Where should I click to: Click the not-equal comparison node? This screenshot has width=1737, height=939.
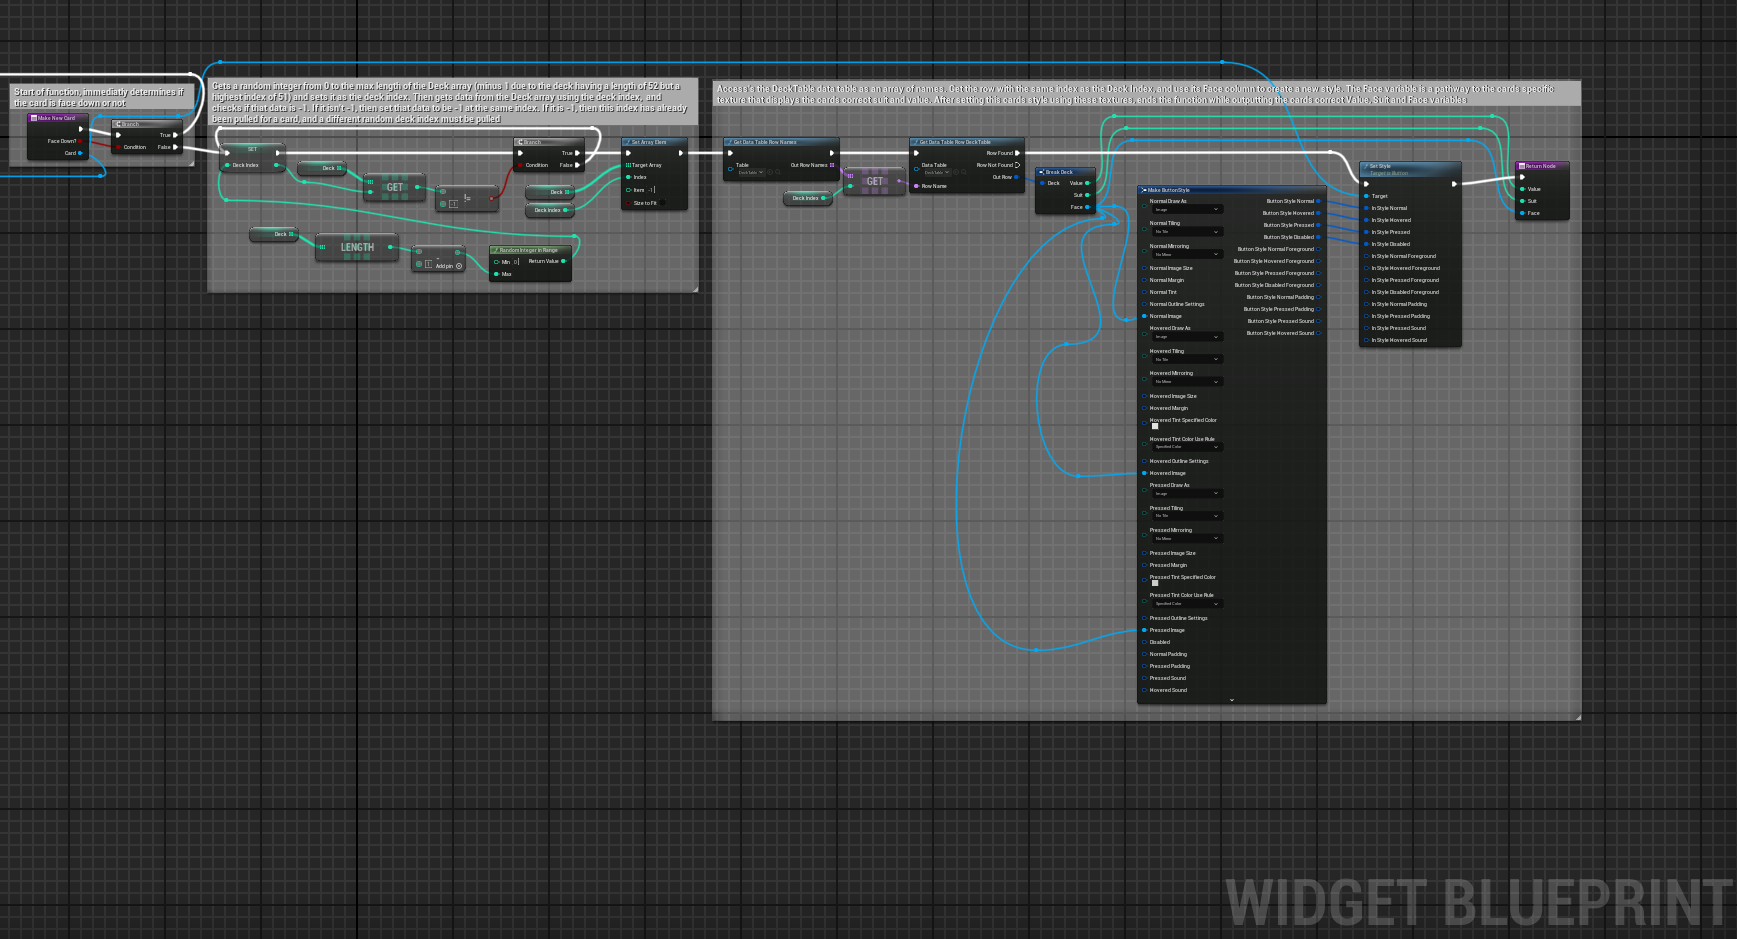(x=467, y=199)
